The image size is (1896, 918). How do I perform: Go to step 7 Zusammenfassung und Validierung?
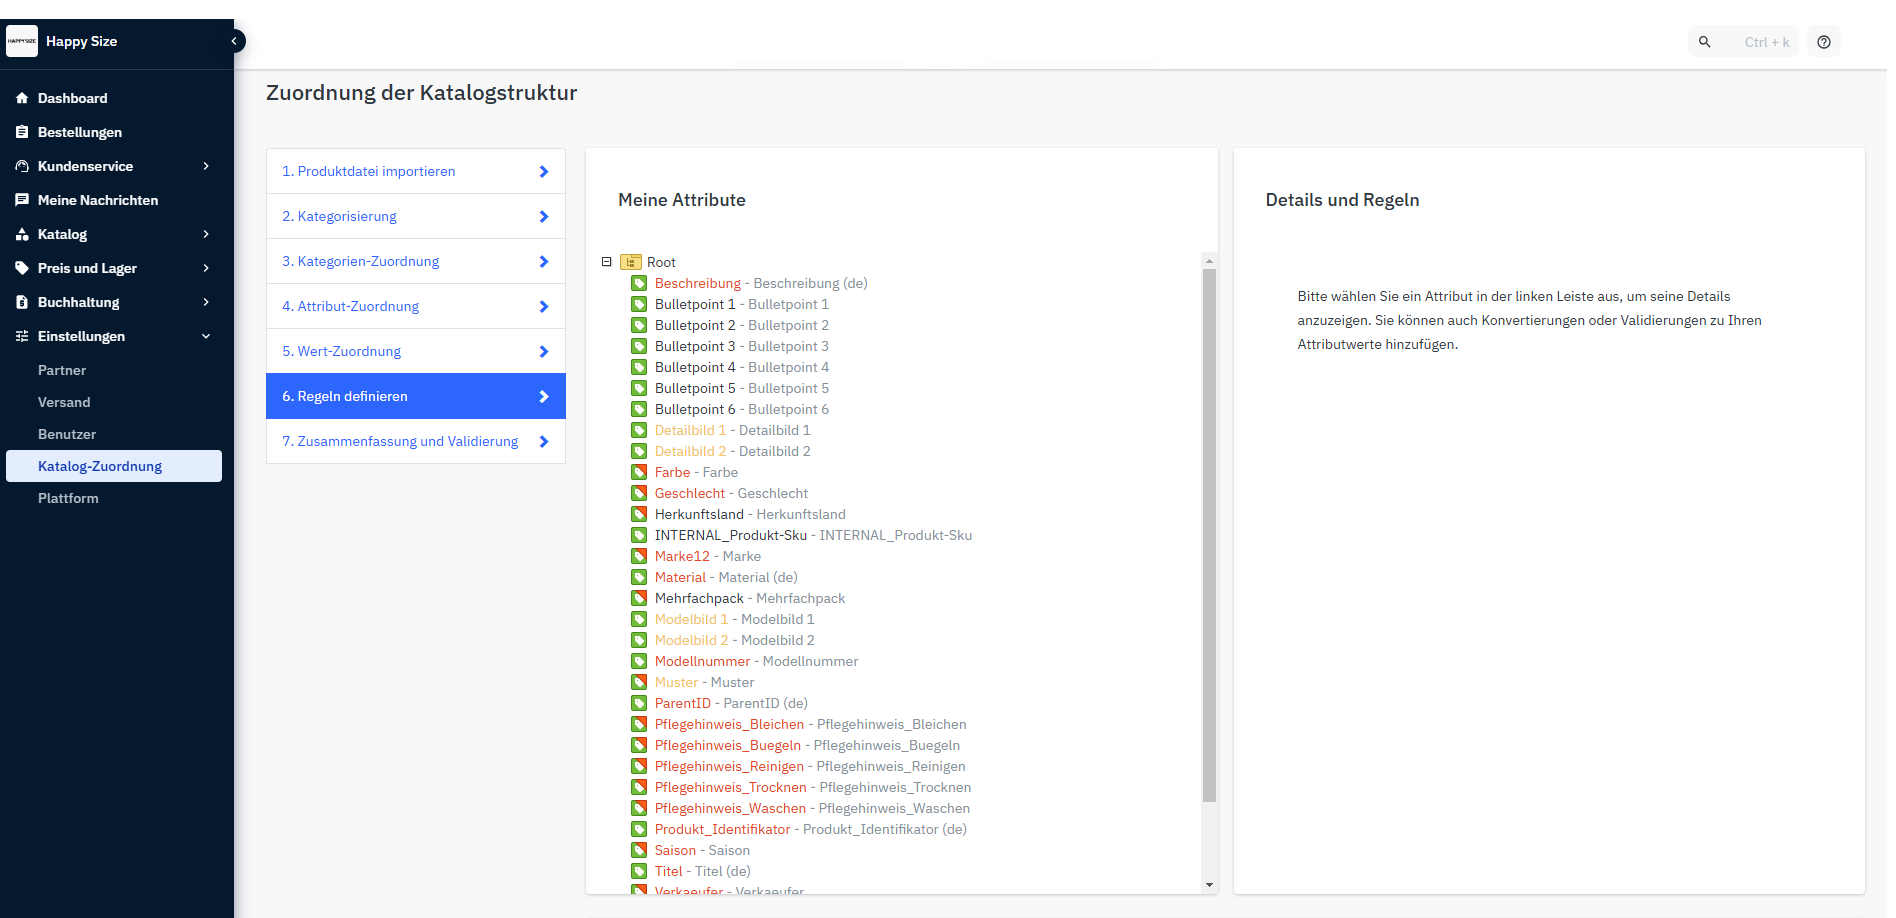pyautogui.click(x=415, y=441)
